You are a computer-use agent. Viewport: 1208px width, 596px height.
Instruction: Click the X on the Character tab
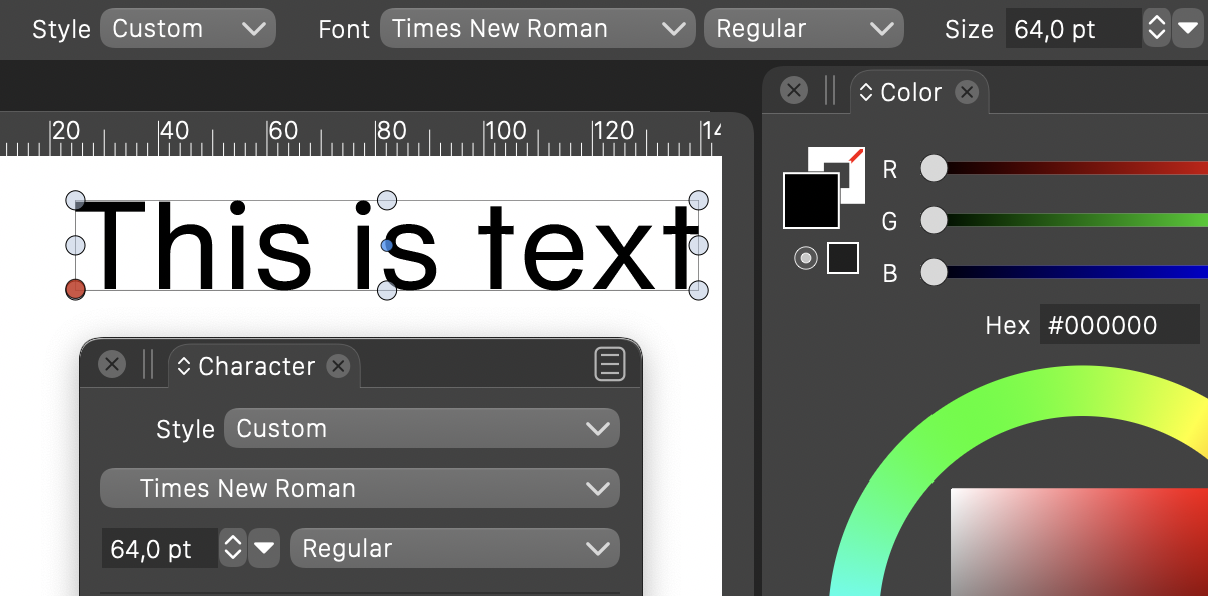(339, 366)
